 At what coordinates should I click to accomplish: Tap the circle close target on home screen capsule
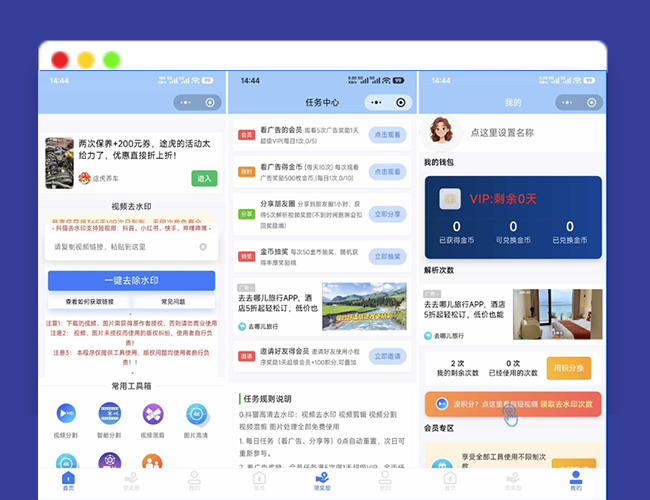point(210,102)
